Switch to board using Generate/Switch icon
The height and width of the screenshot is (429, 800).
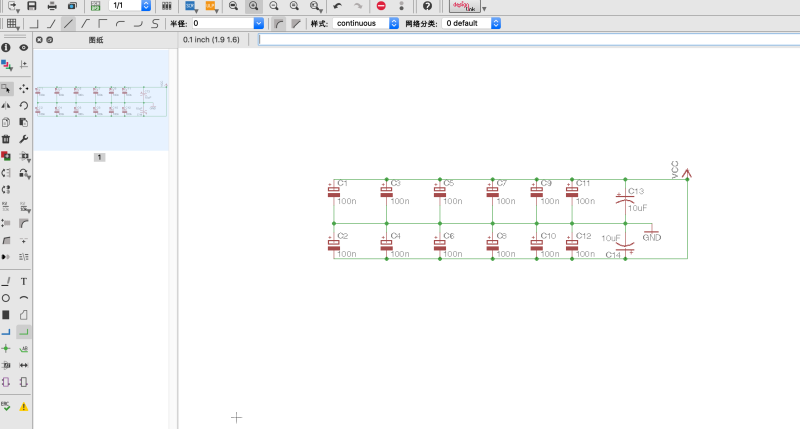[x=95, y=6]
